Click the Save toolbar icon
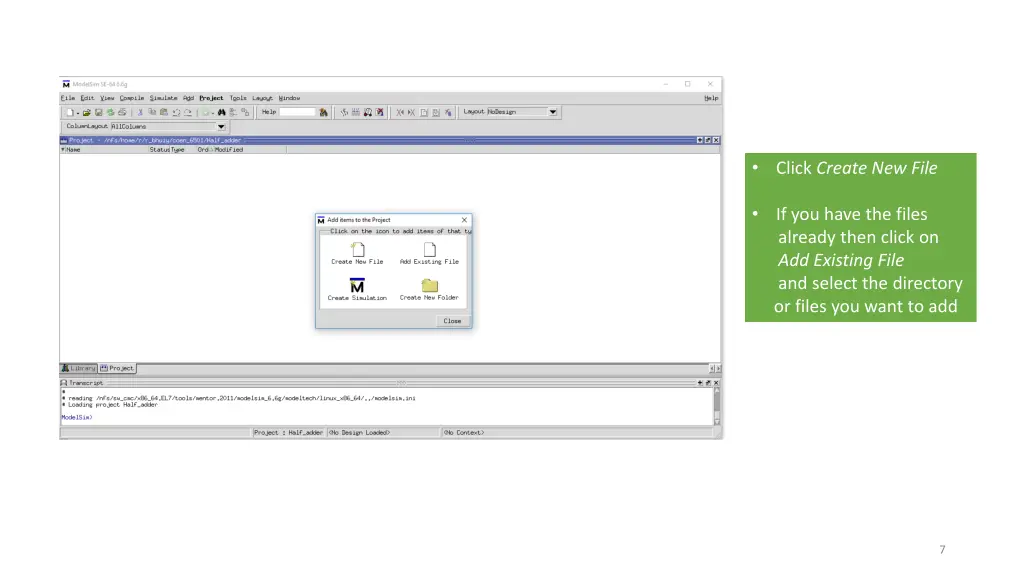The width and height of the screenshot is (1024, 576). point(99,112)
